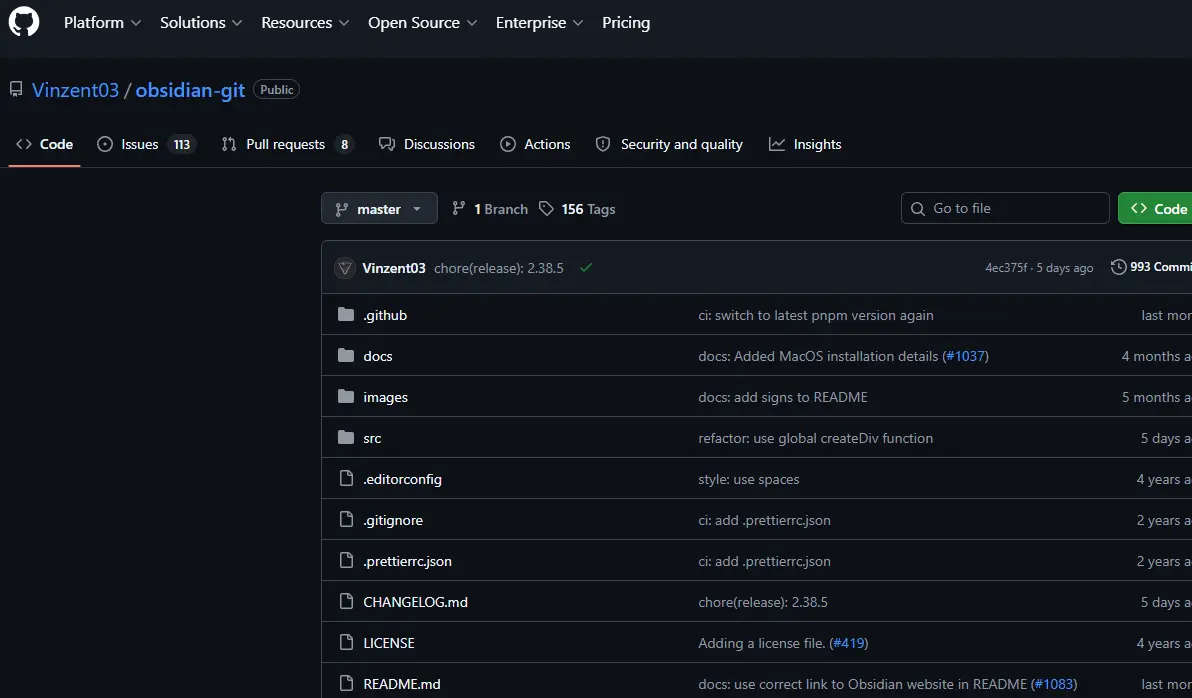The image size is (1192, 698).
Task: Select the Code tab
Action: click(44, 144)
